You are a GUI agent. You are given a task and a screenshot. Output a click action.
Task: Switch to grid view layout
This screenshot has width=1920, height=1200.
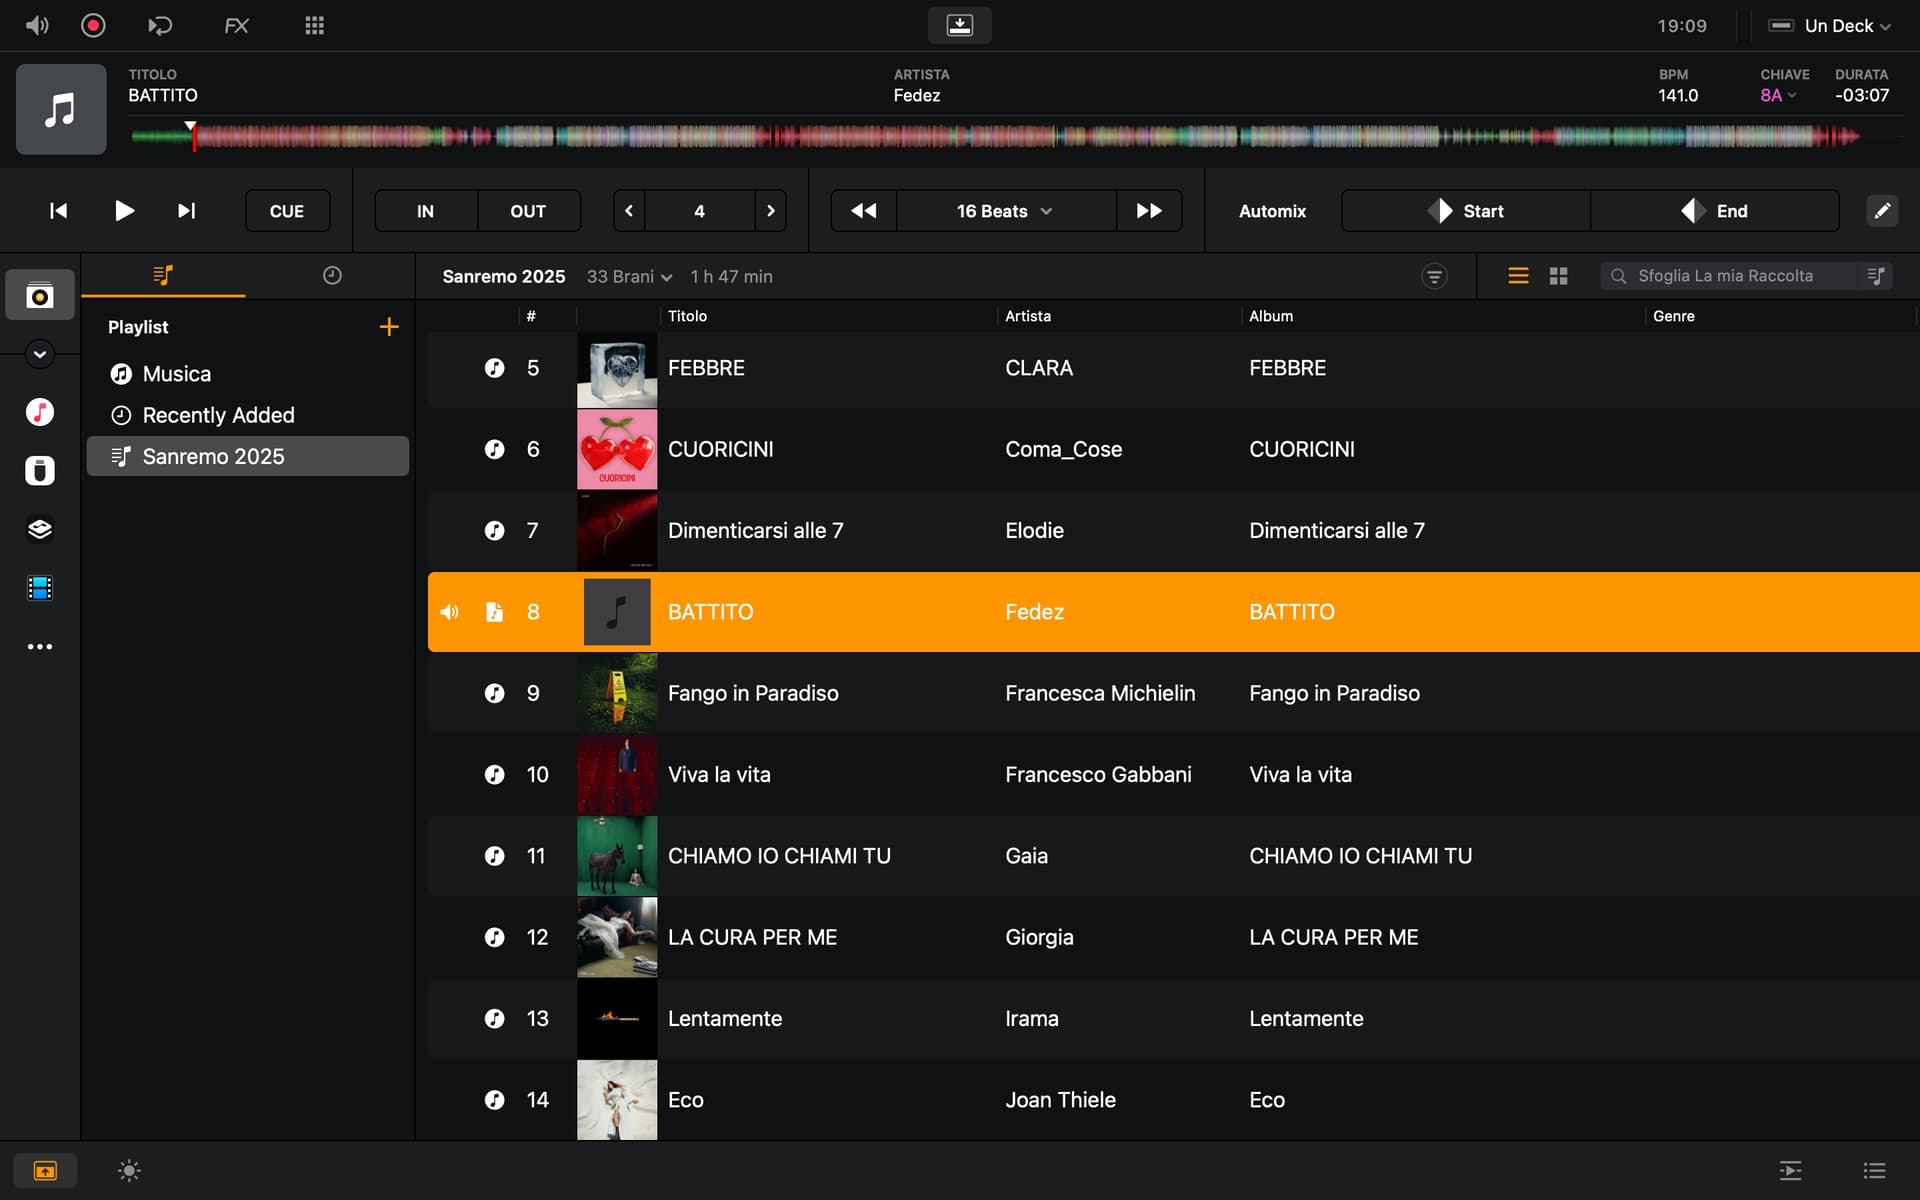pos(1558,276)
